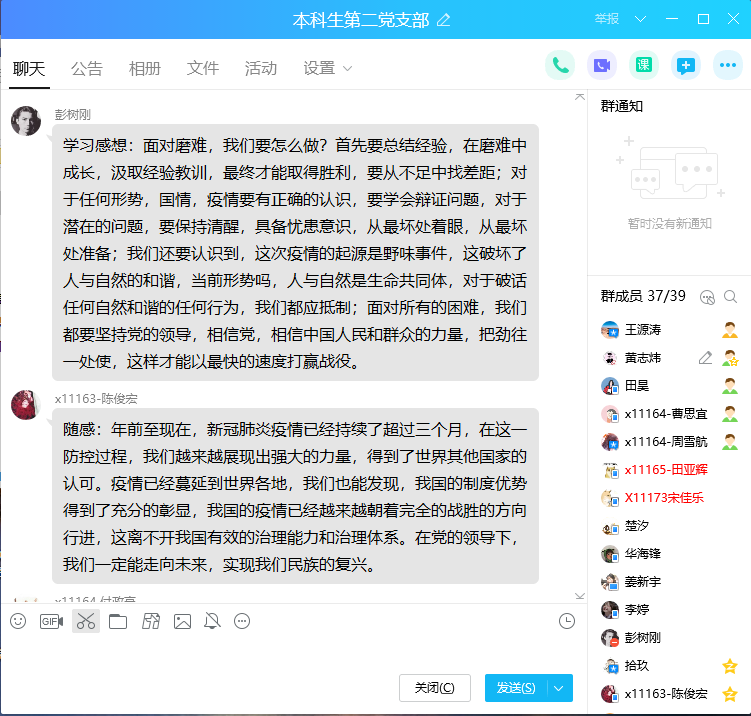Select the scissors screenshot tool

coord(86,621)
